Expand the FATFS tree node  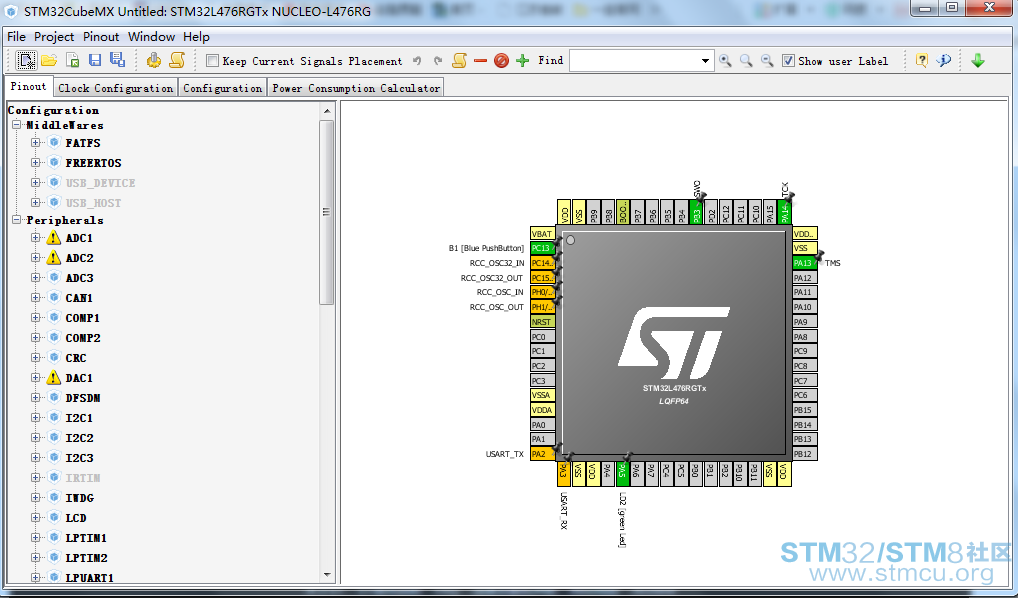(36, 142)
